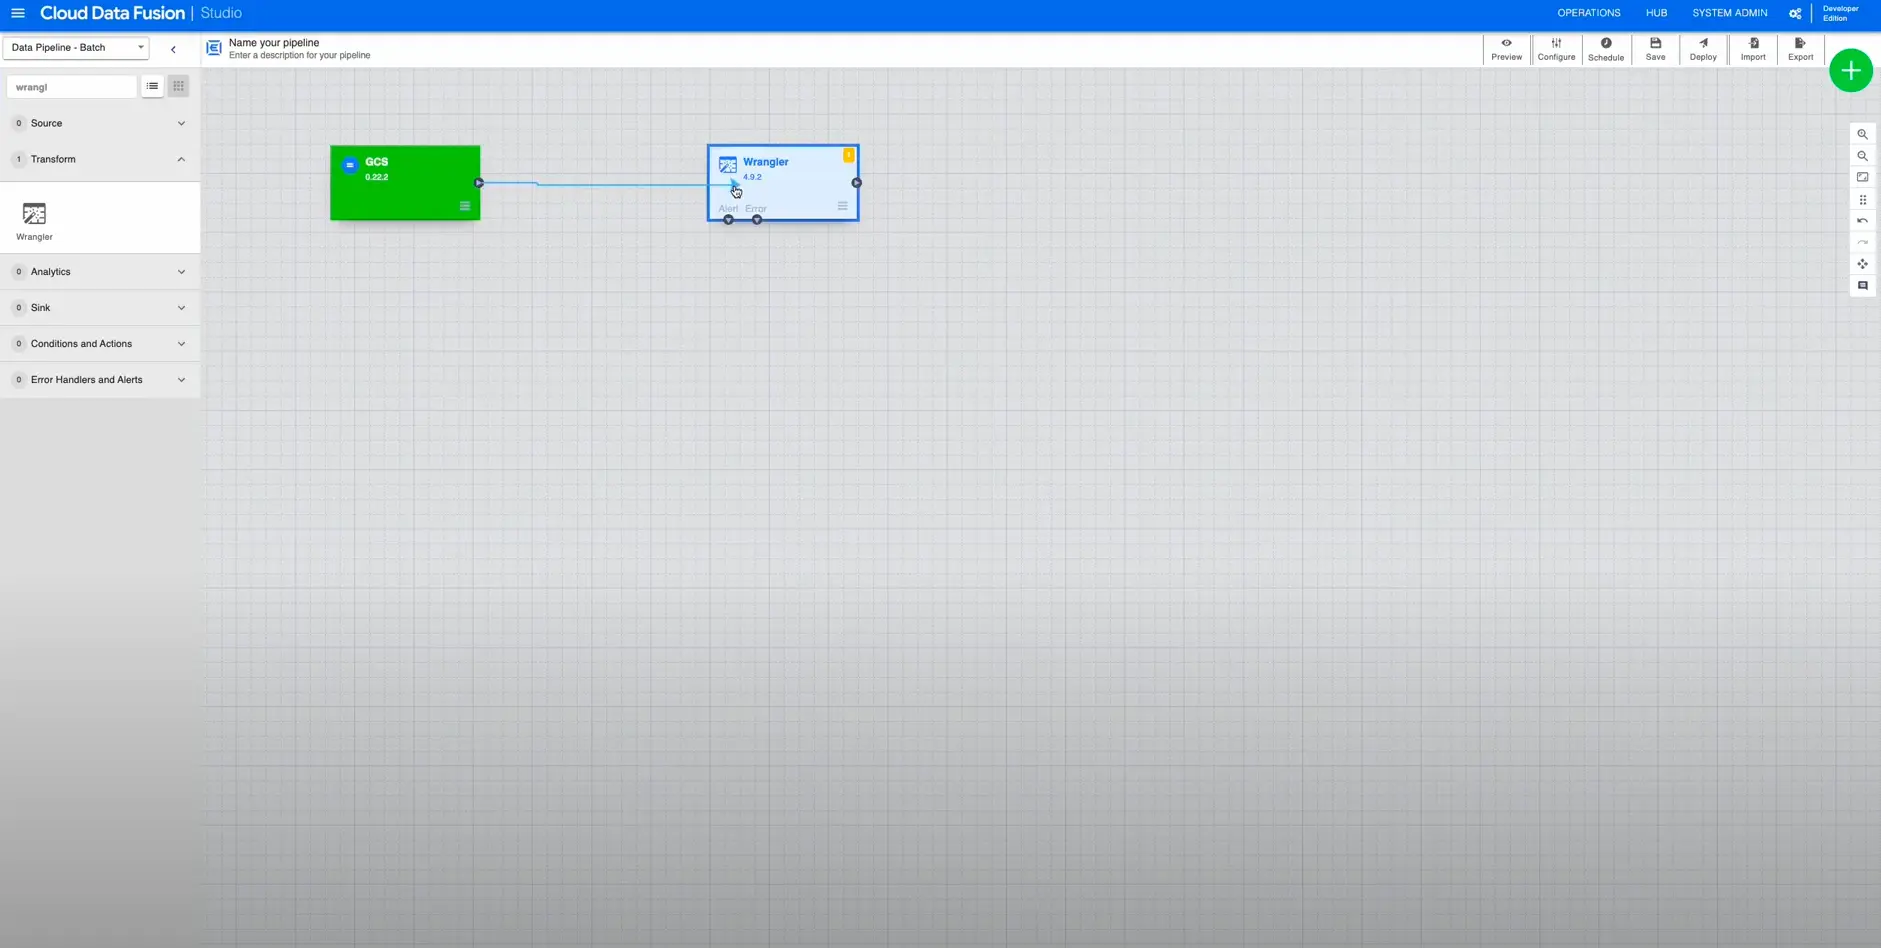Click 'Name your pipeline' title
1881x948 pixels.
pos(274,43)
